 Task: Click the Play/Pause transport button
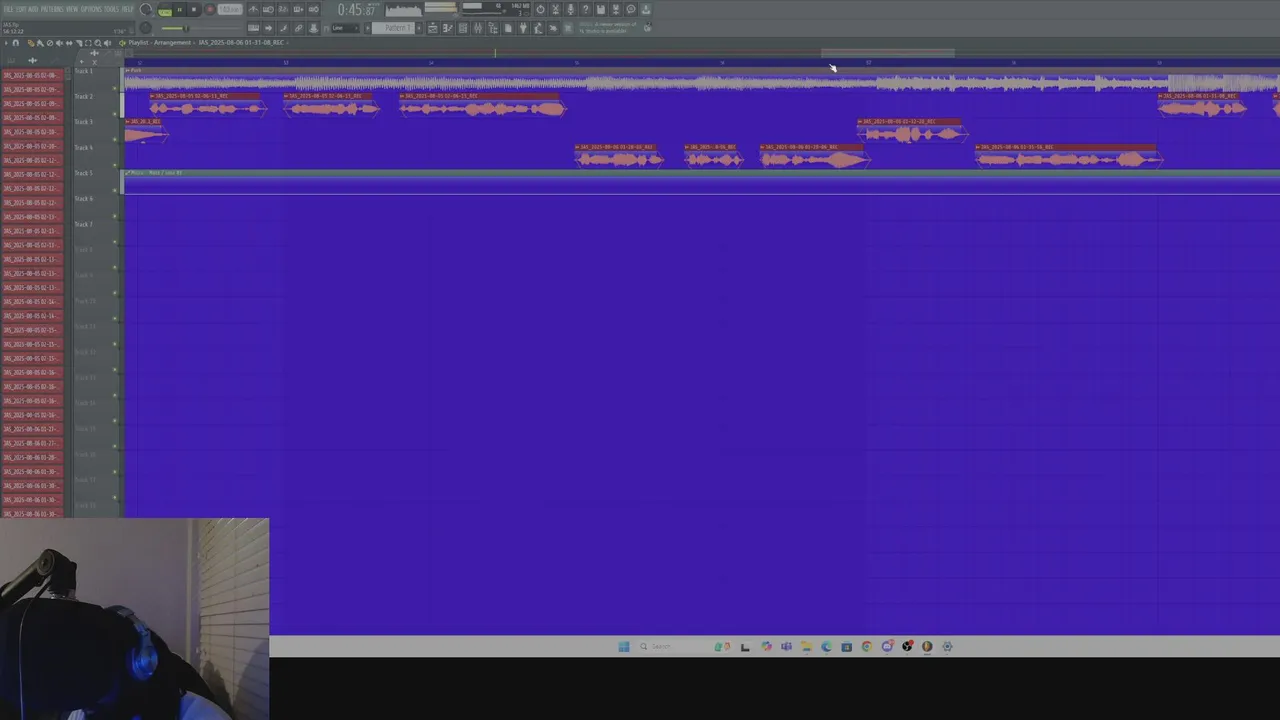179,10
